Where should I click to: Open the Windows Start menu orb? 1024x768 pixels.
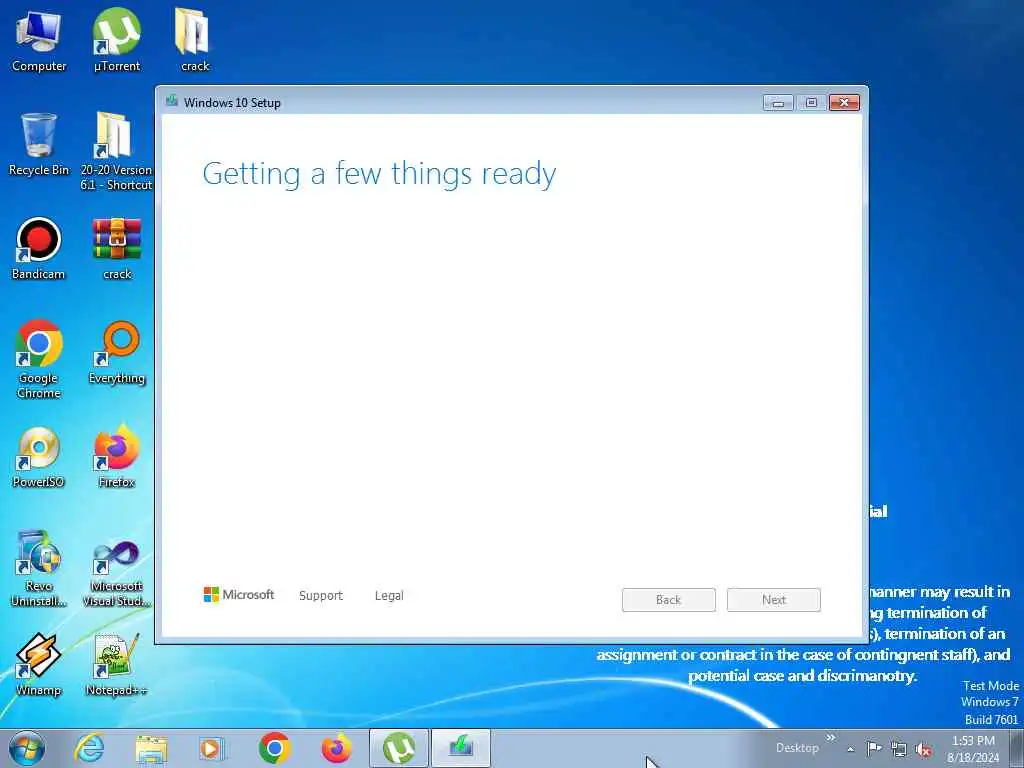click(x=27, y=748)
